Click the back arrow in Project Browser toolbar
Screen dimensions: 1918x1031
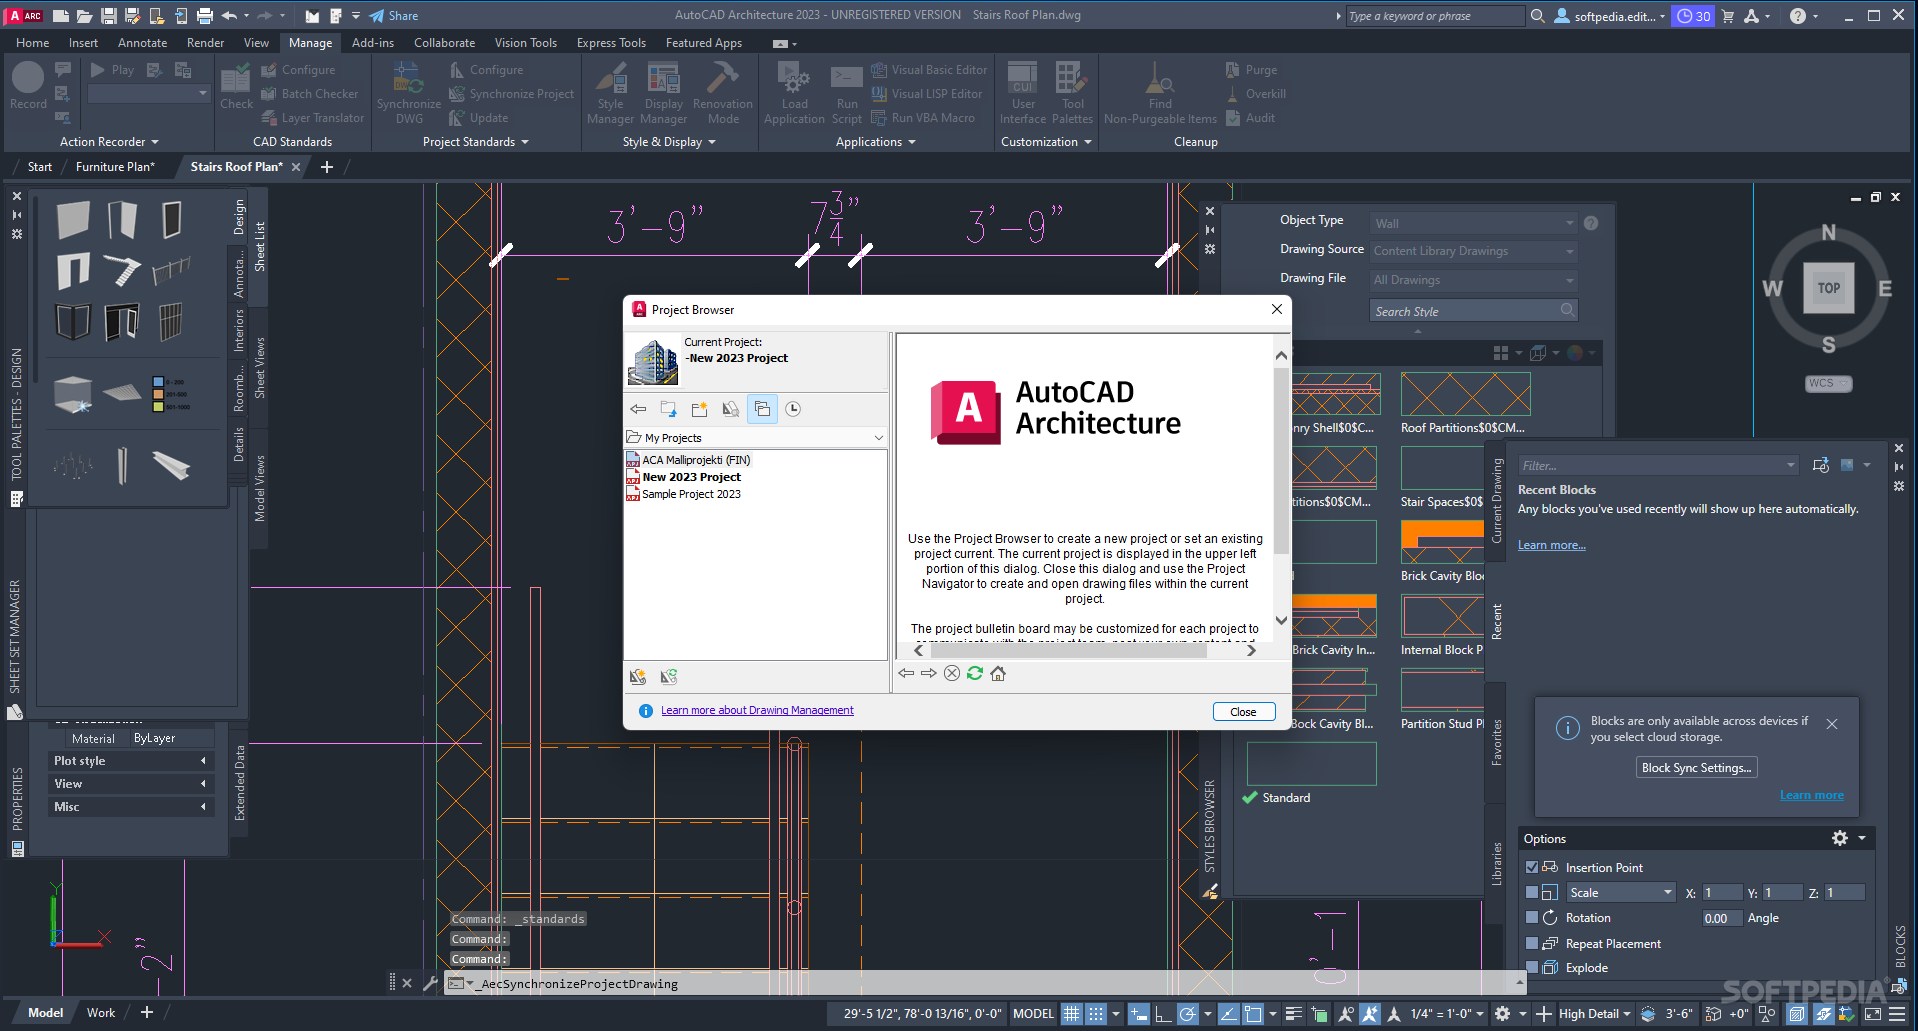coord(638,409)
